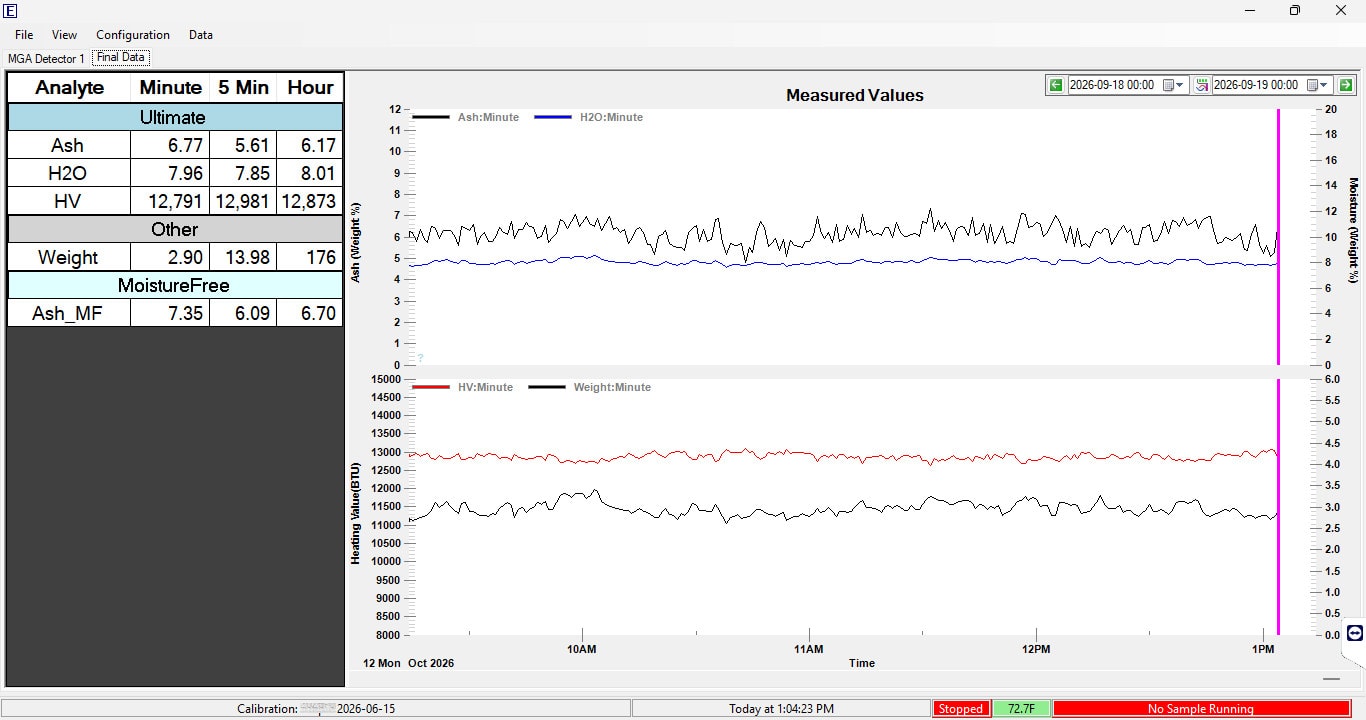Viewport: 1366px width, 720px height.
Task: Open the Data menu
Action: coord(201,34)
